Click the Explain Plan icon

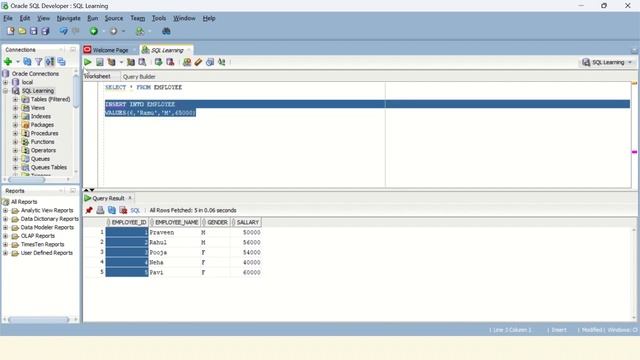click(111, 62)
